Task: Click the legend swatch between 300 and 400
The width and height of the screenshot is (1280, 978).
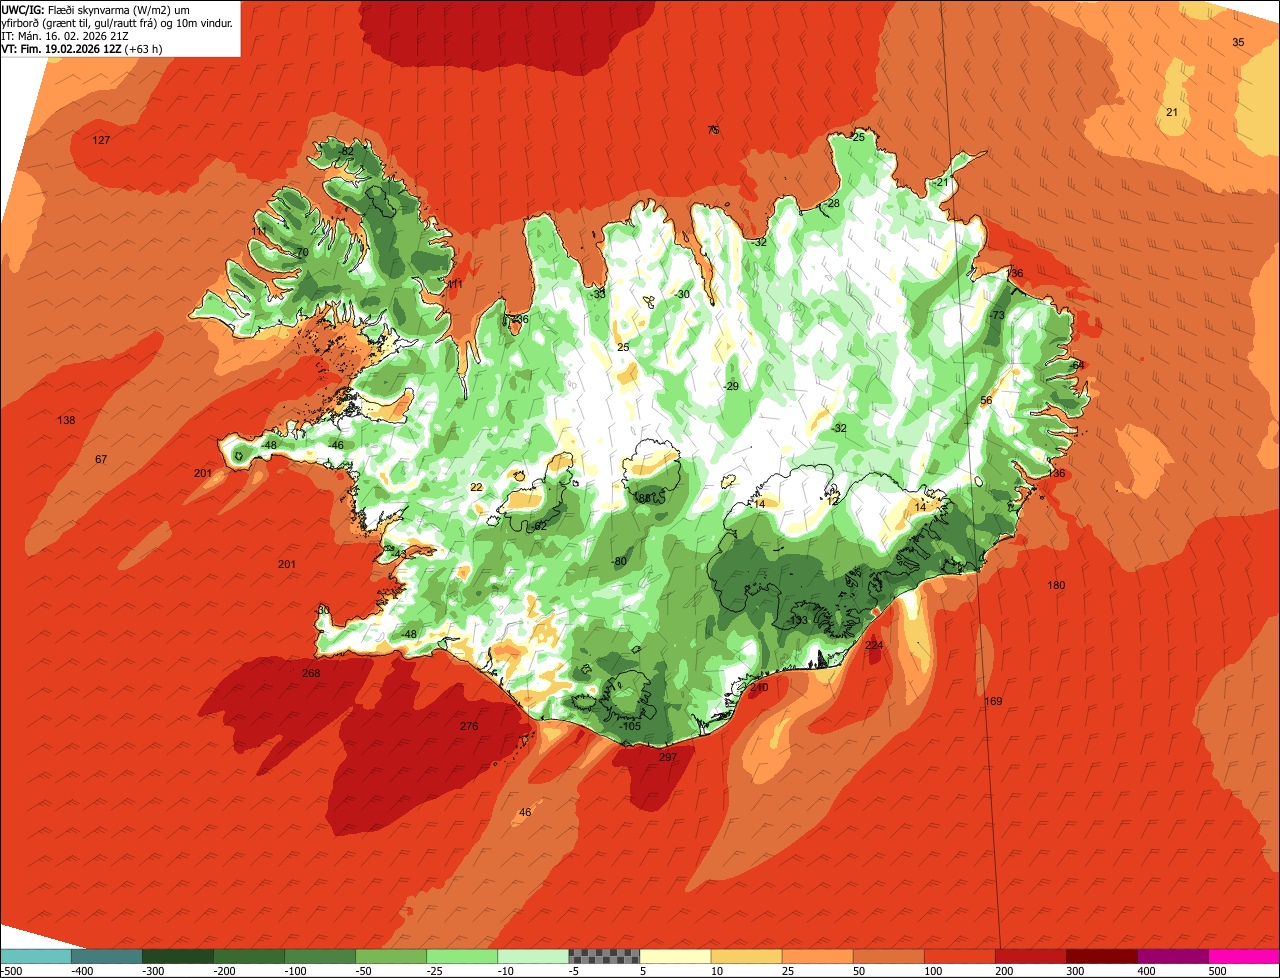Action: (1101, 956)
